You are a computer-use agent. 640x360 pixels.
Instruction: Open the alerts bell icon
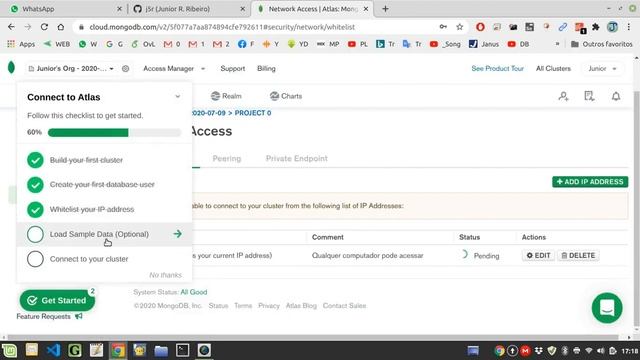click(616, 96)
